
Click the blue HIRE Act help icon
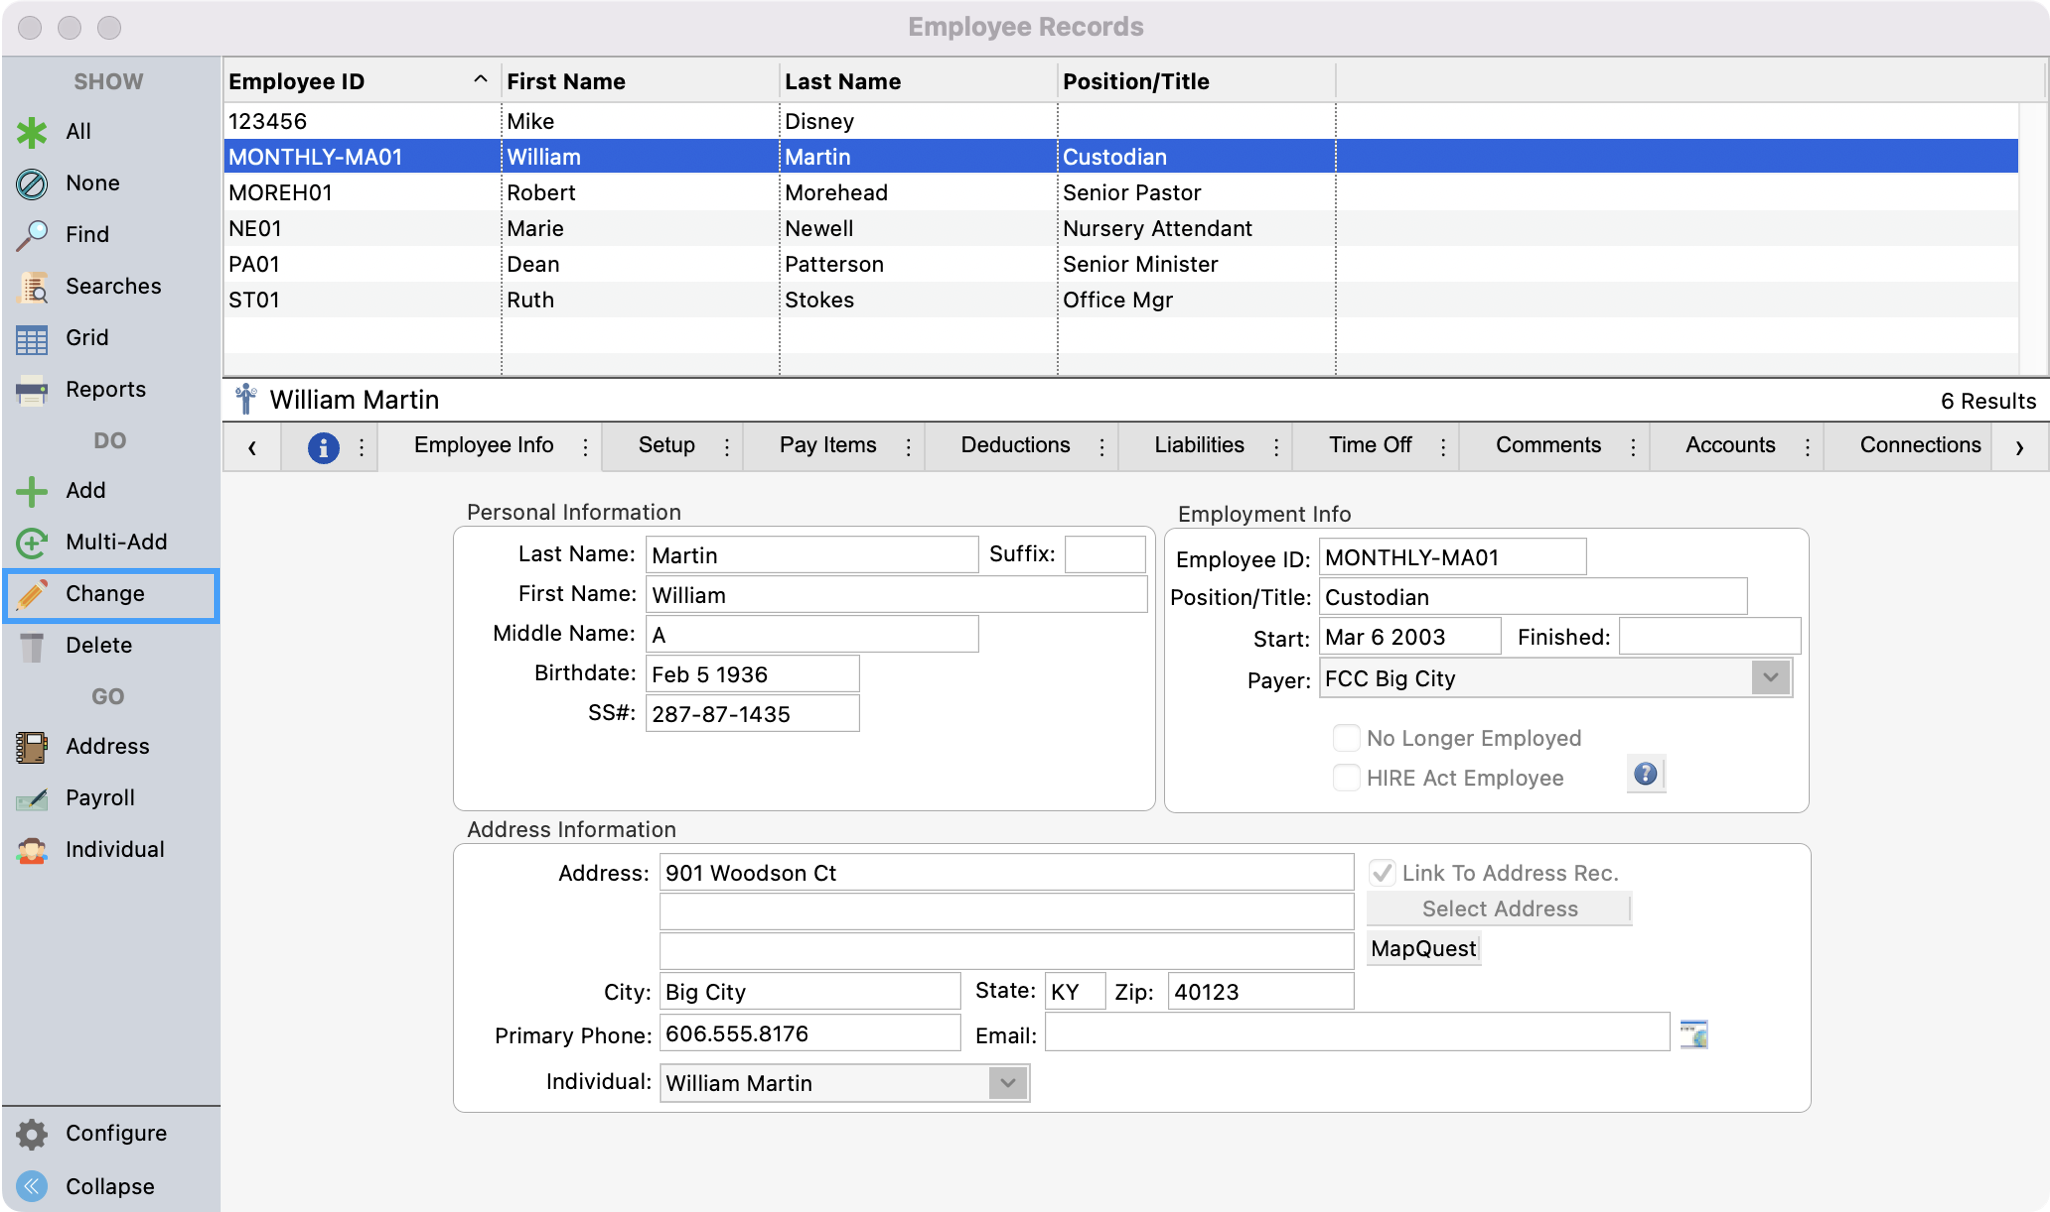1645,774
